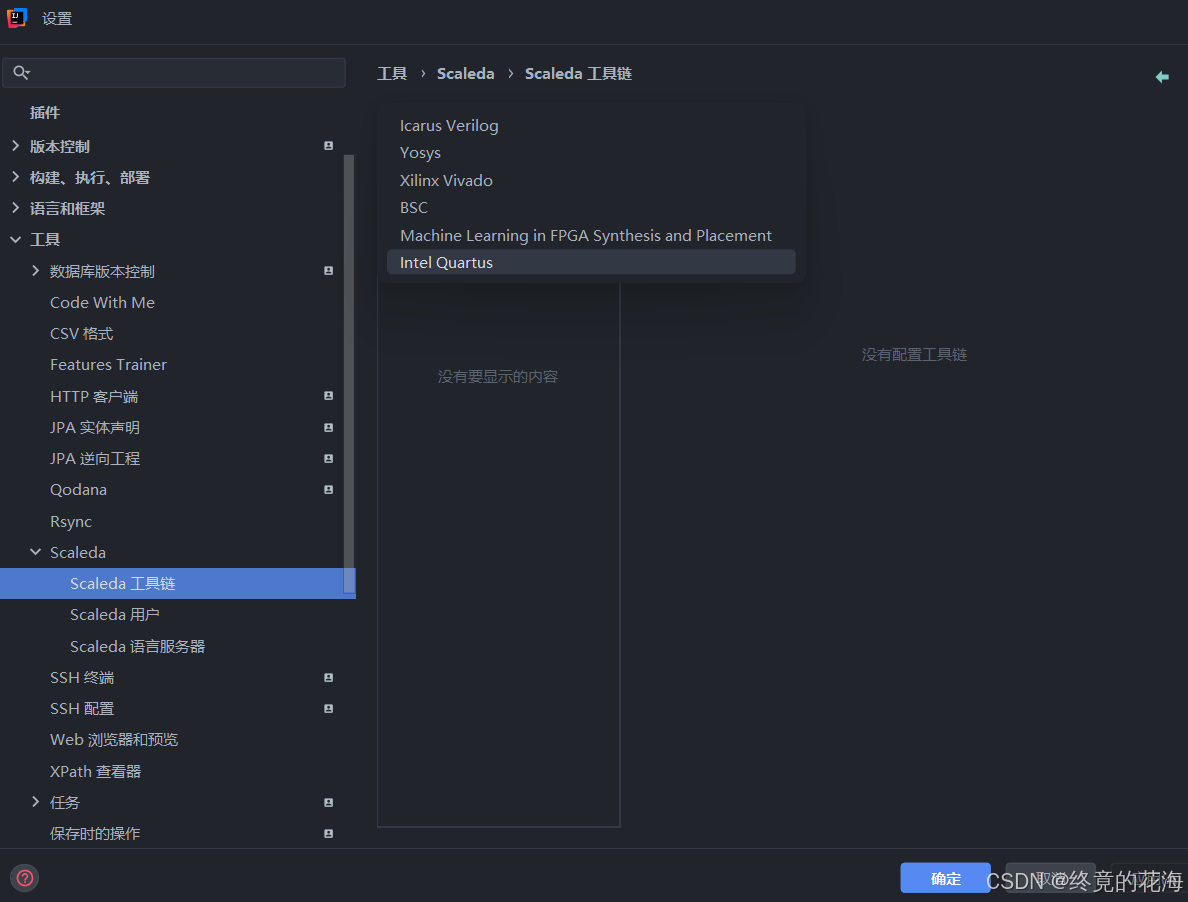Expand the 任务 tree node
This screenshot has width=1188, height=902.
click(x=36, y=801)
